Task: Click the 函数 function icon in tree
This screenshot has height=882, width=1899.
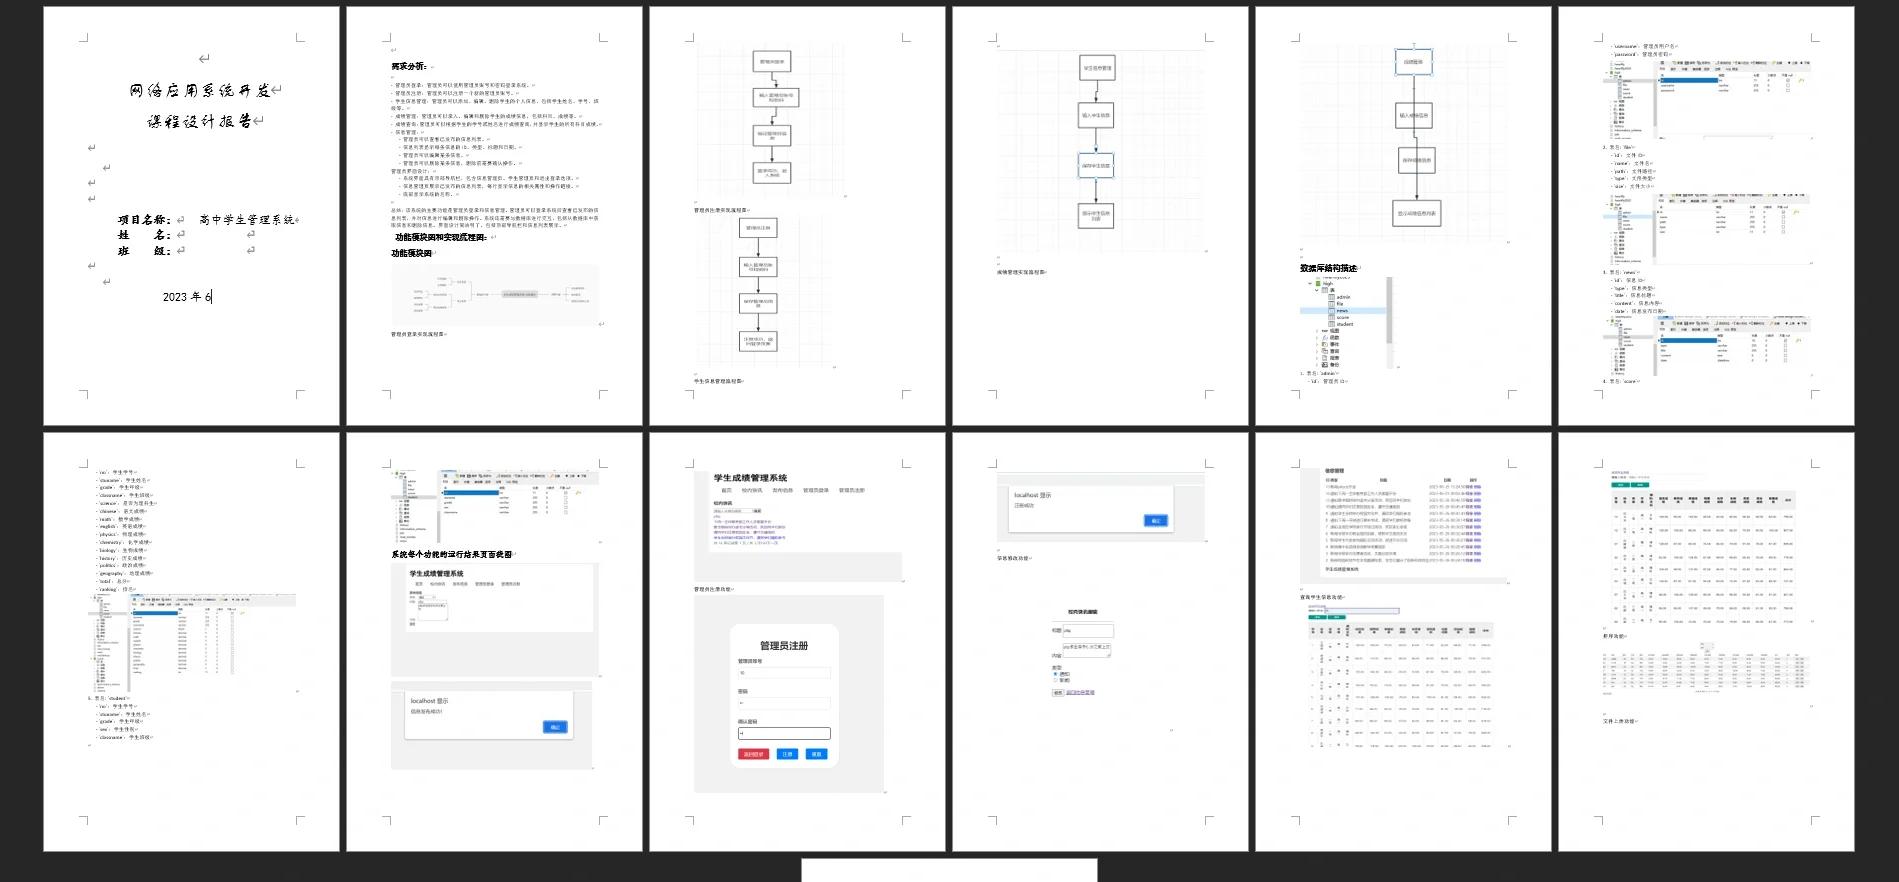Action: pos(1325,338)
